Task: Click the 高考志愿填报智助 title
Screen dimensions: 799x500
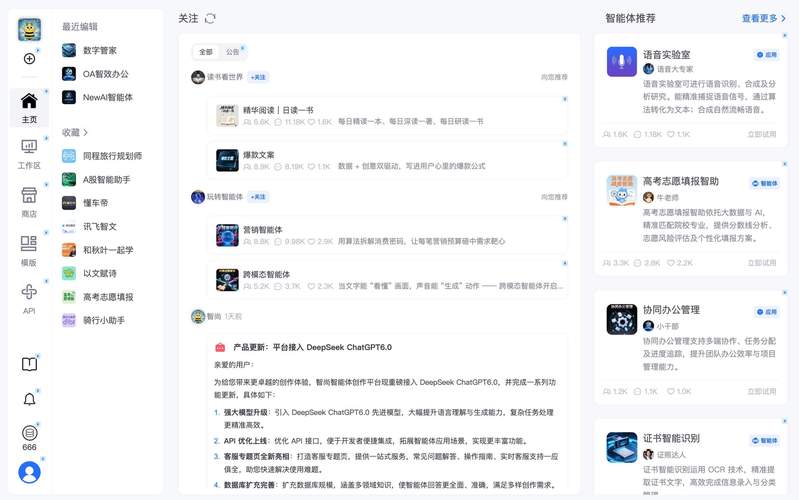Action: pos(680,181)
